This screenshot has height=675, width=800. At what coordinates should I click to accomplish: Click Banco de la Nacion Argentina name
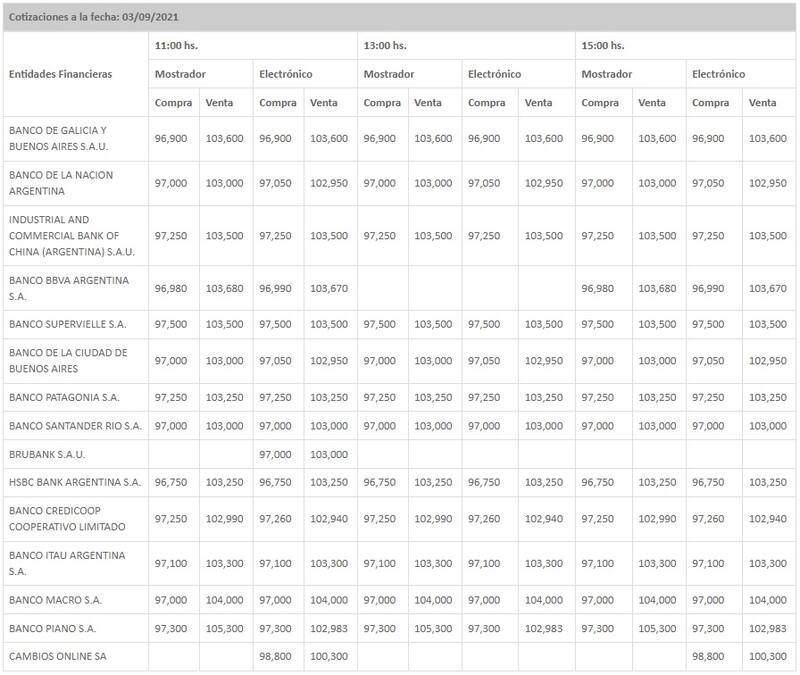(60, 183)
